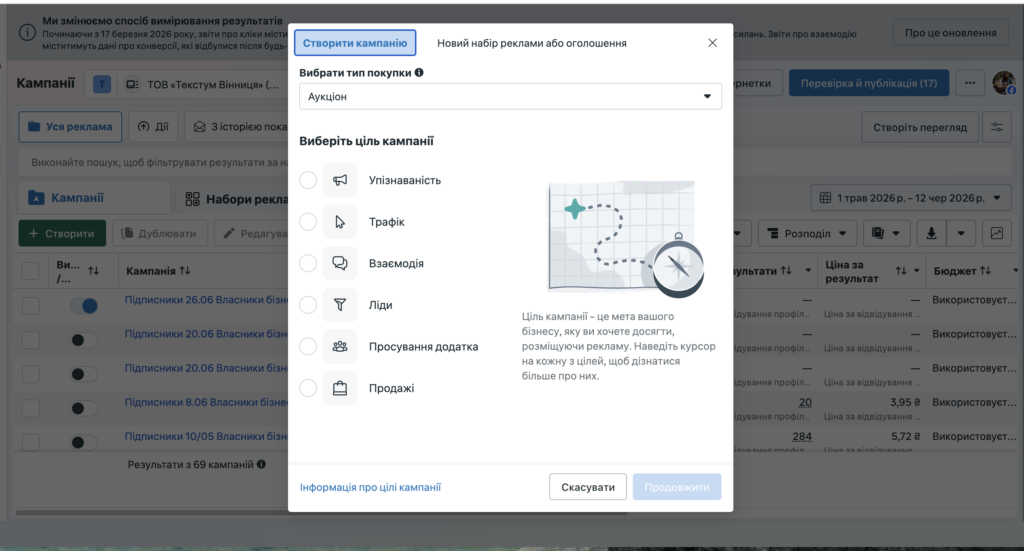Open Підписники 26.06 Власники бізнесу campaign link
Screen dimensions: 1024x551
206,300
